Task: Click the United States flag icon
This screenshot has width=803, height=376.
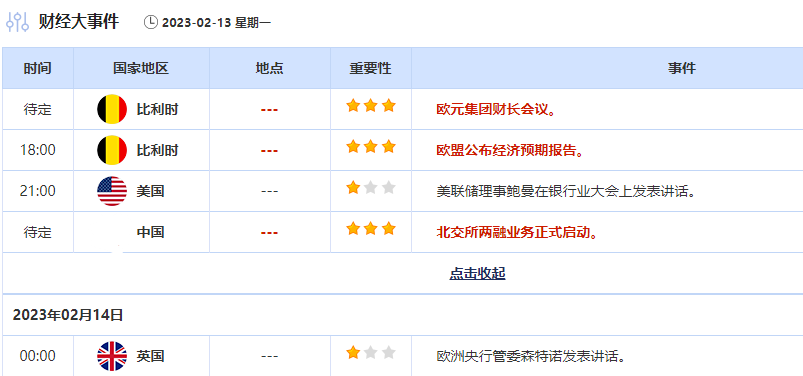Action: coord(112,191)
